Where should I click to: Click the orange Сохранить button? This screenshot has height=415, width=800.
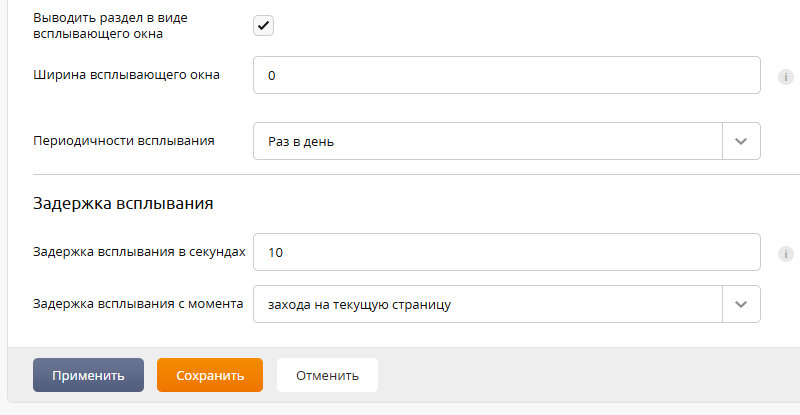tap(210, 375)
